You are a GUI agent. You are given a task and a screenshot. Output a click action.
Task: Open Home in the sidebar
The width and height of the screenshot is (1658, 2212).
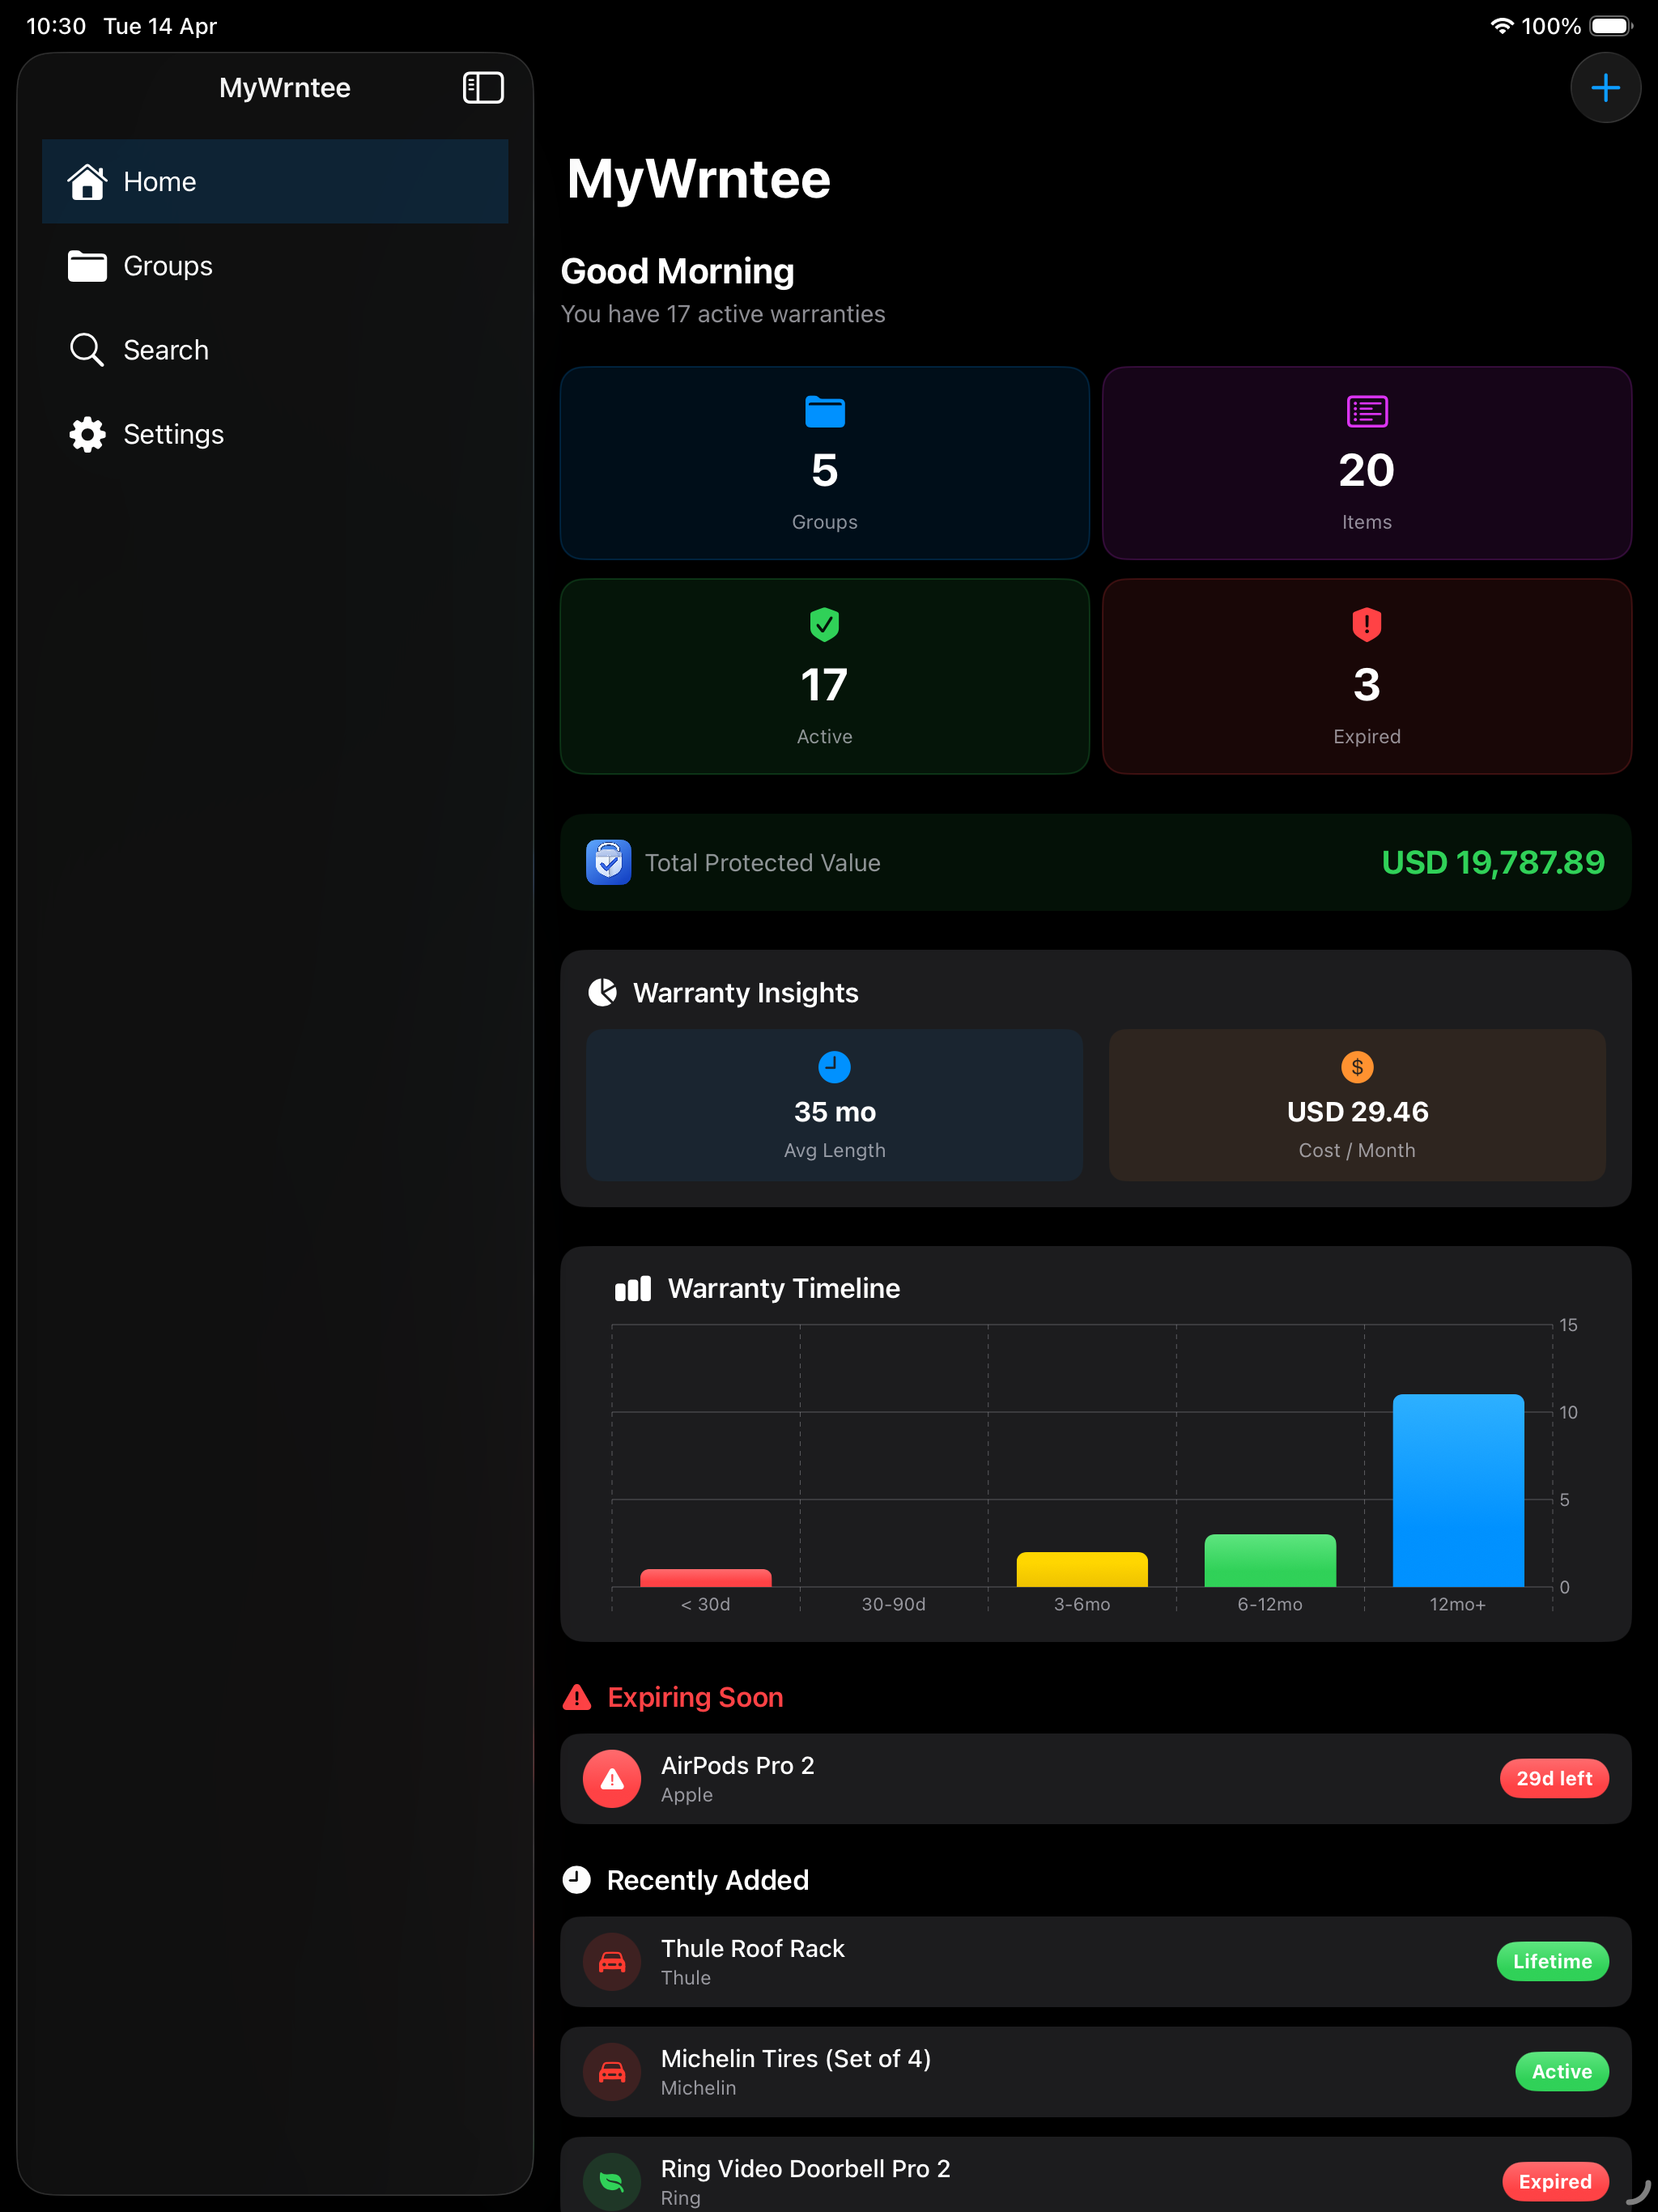click(275, 181)
